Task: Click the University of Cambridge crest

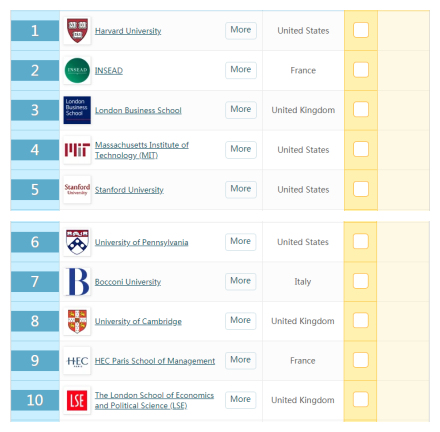Action: pos(77,321)
